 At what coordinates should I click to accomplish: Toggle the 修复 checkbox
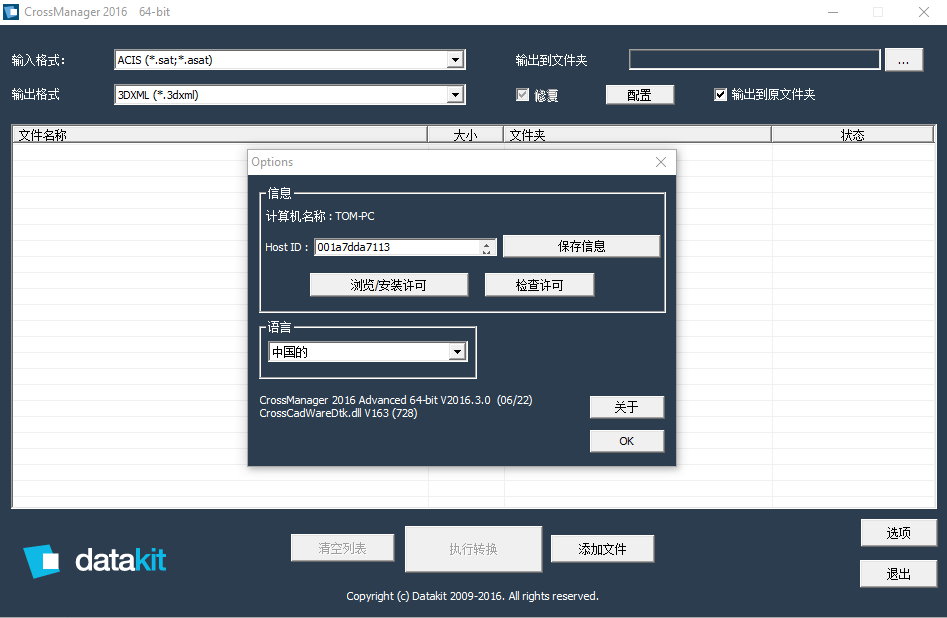[x=522, y=95]
